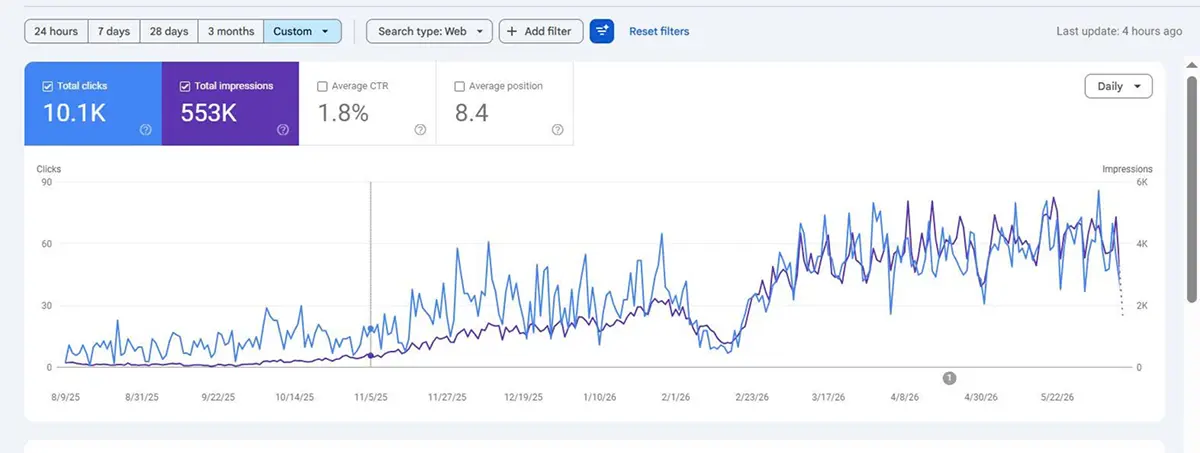1200x453 pixels.
Task: Choose the 3 months date range
Action: coord(231,31)
